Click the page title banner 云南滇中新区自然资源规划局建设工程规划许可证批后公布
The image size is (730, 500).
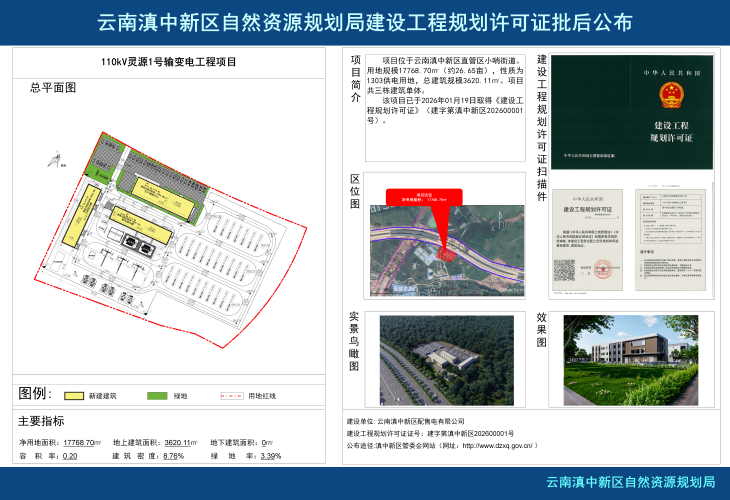click(x=365, y=22)
